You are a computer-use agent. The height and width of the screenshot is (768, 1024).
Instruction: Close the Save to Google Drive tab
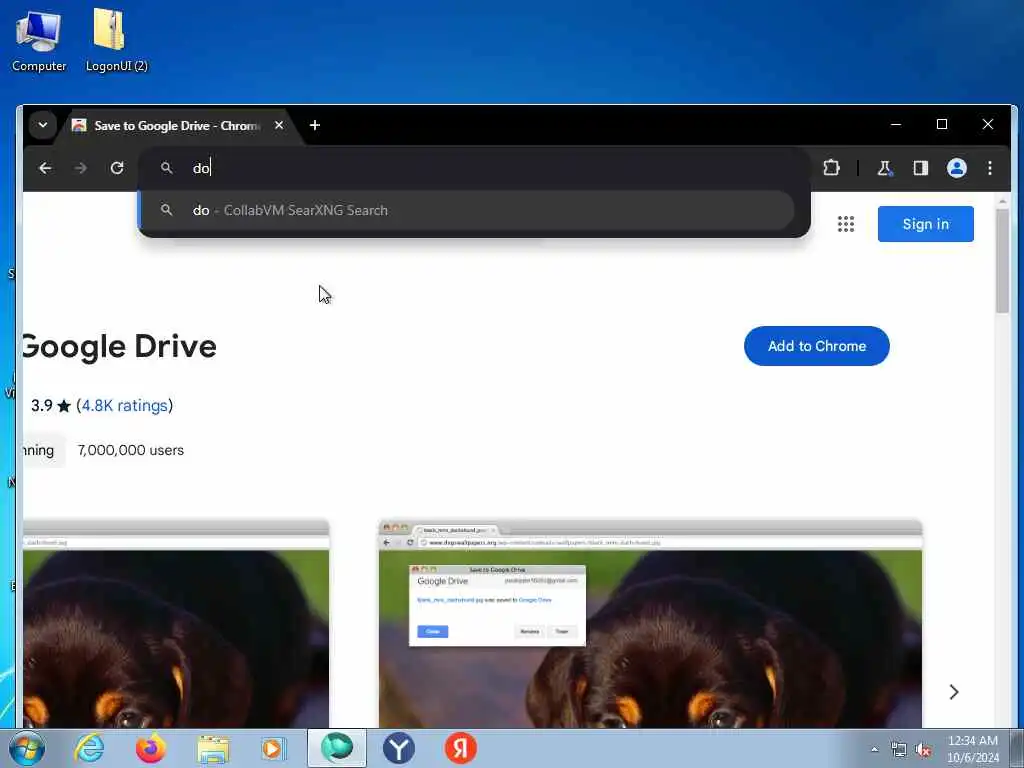point(279,125)
